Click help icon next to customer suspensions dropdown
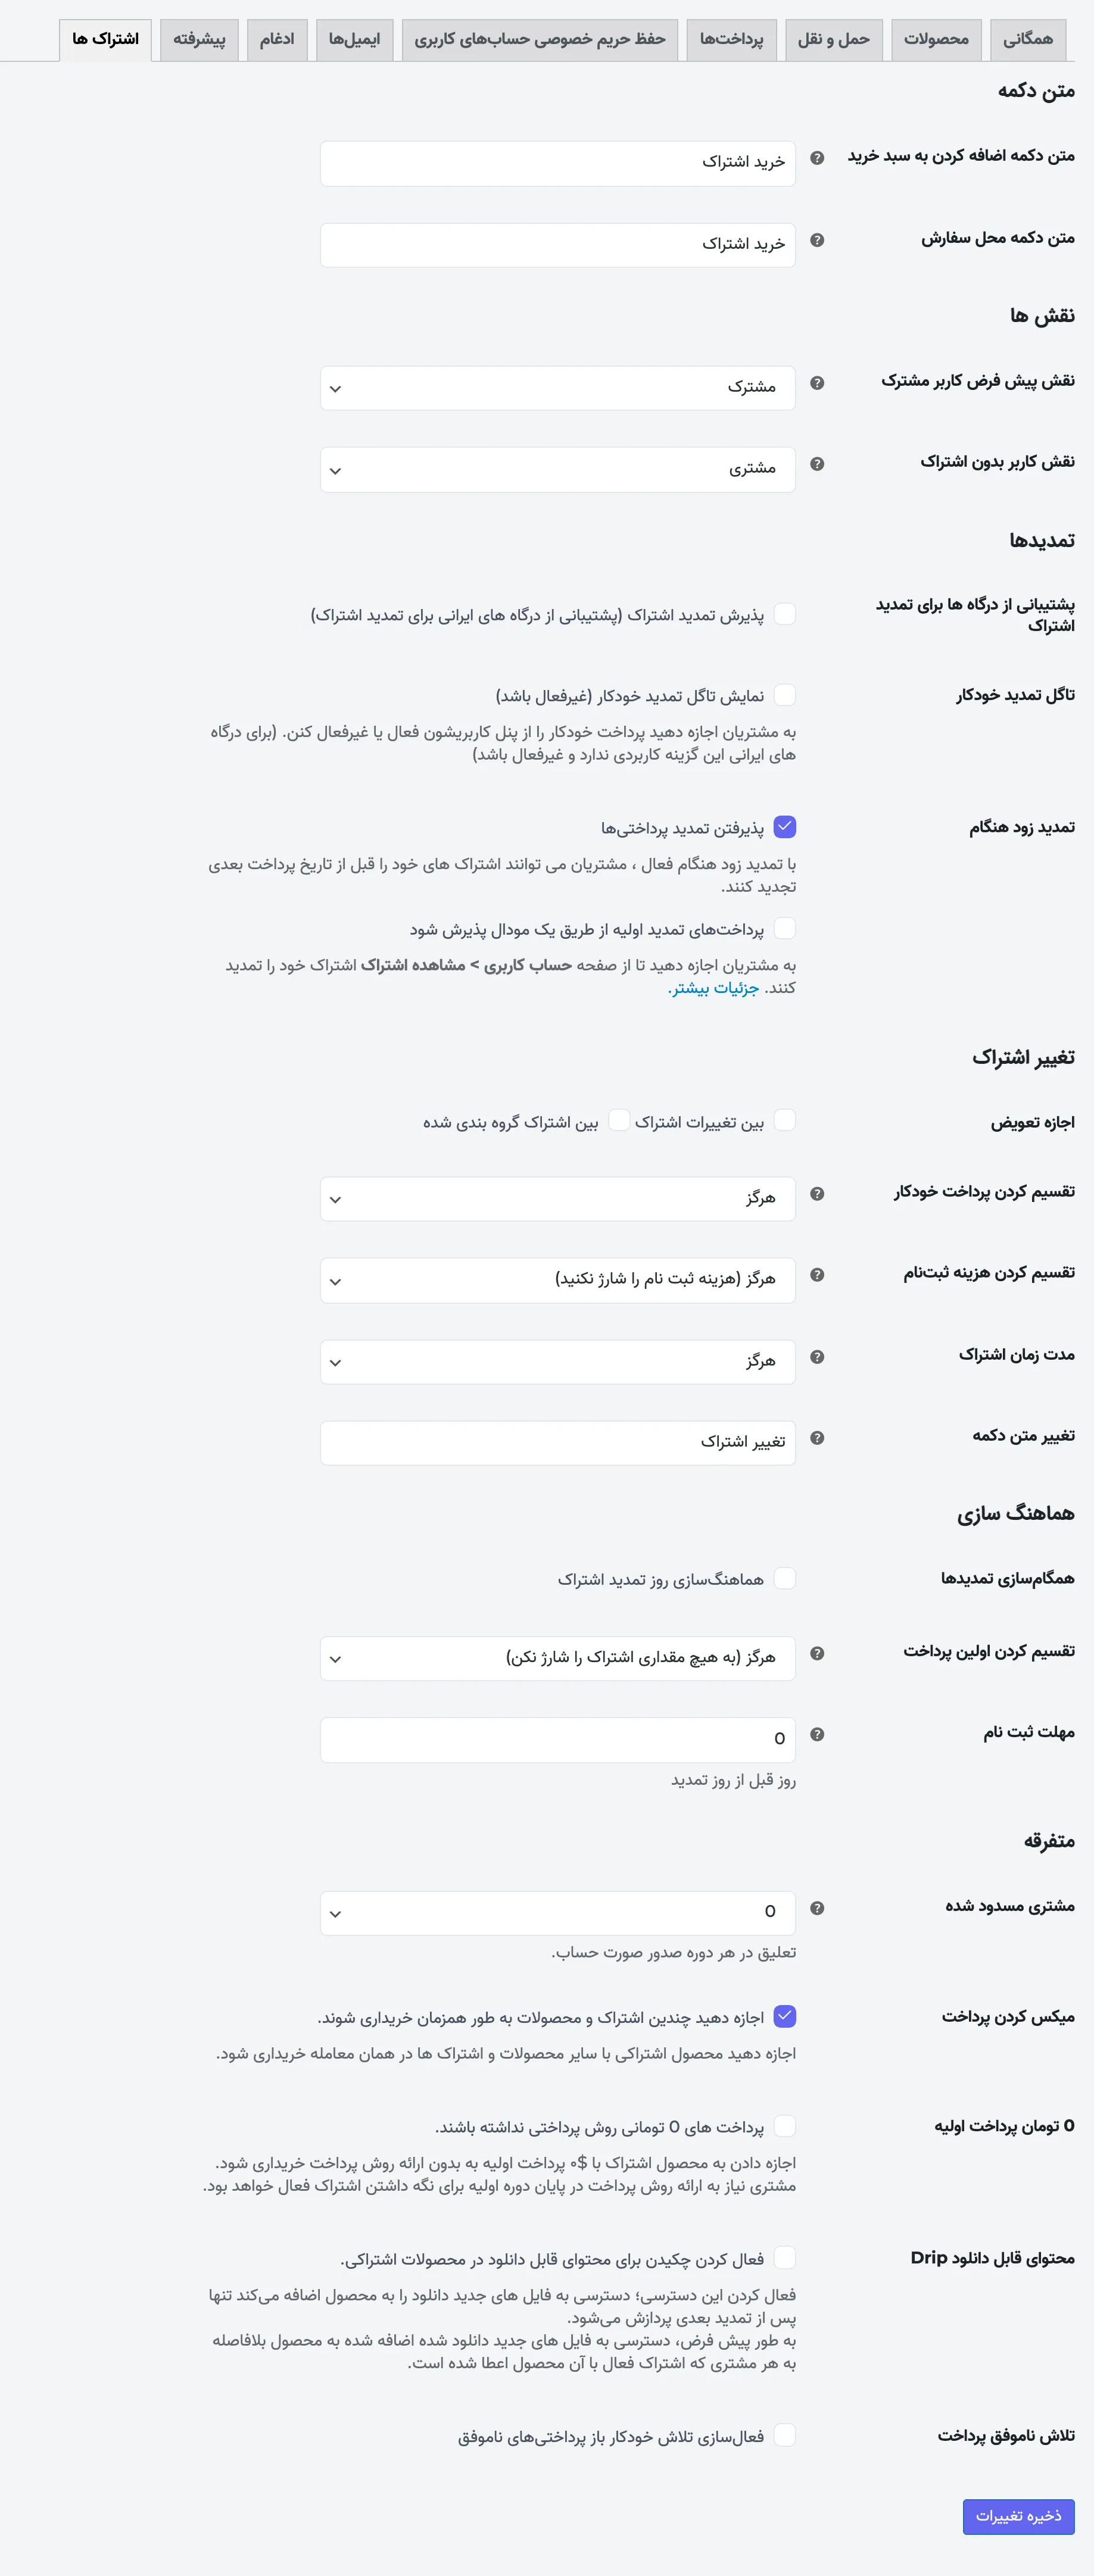Image resolution: width=1094 pixels, height=2576 pixels. coord(817,1908)
